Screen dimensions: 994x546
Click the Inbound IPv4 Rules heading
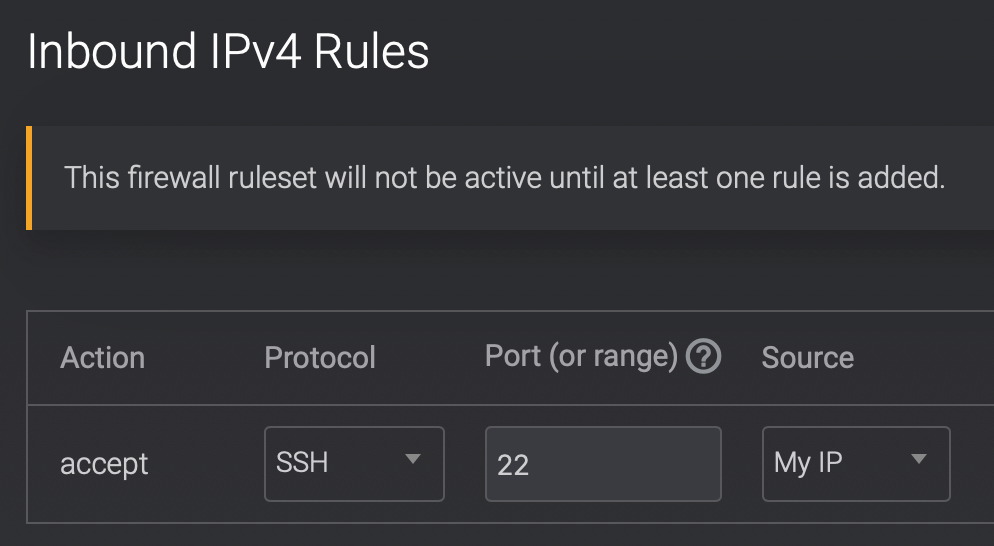228,52
